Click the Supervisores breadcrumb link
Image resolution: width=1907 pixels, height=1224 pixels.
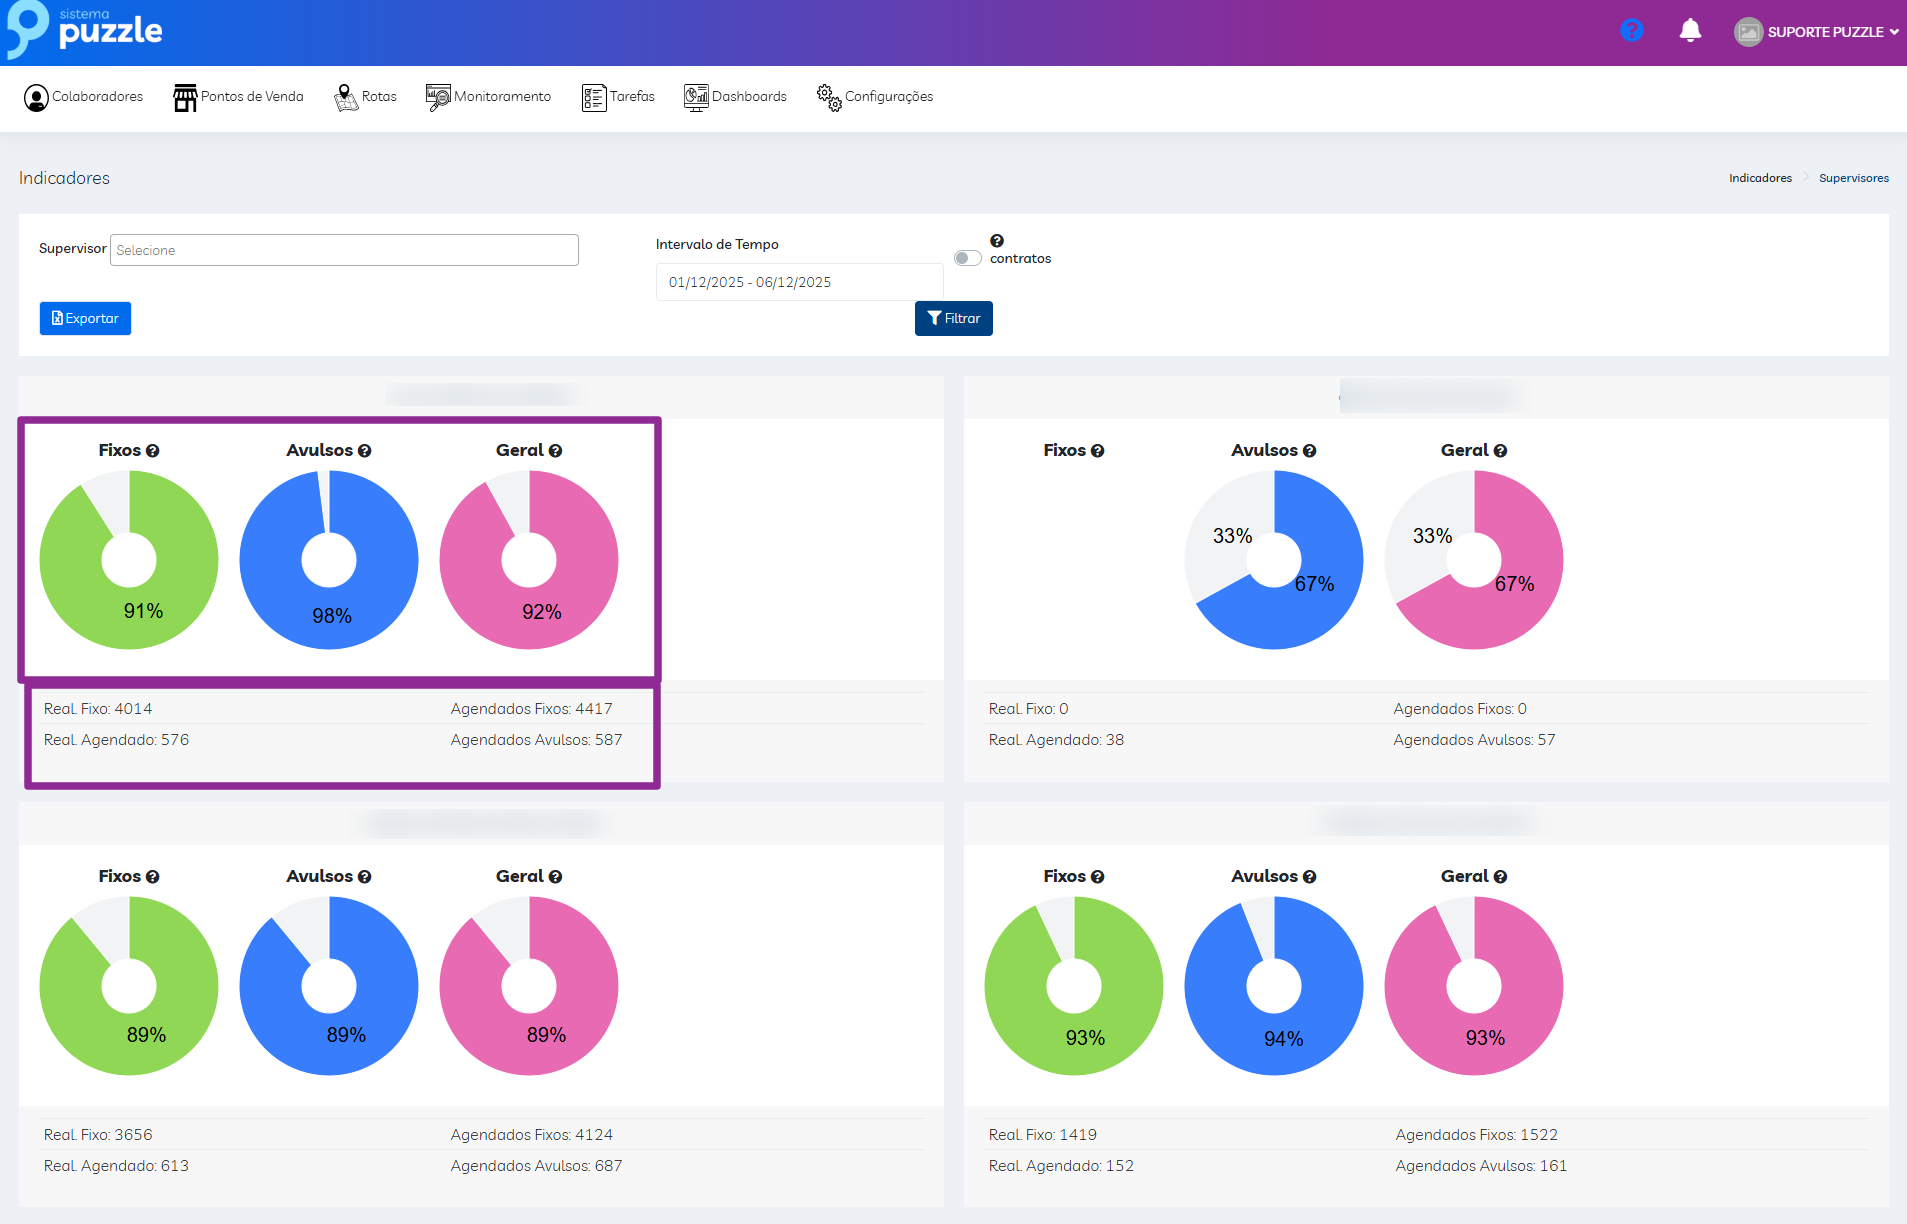(x=1853, y=178)
